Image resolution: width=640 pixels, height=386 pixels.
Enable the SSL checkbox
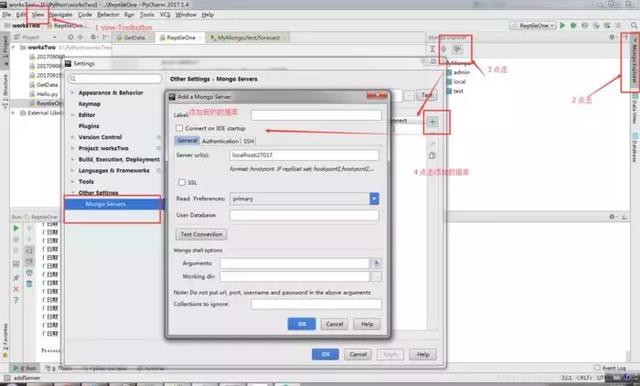pos(182,182)
